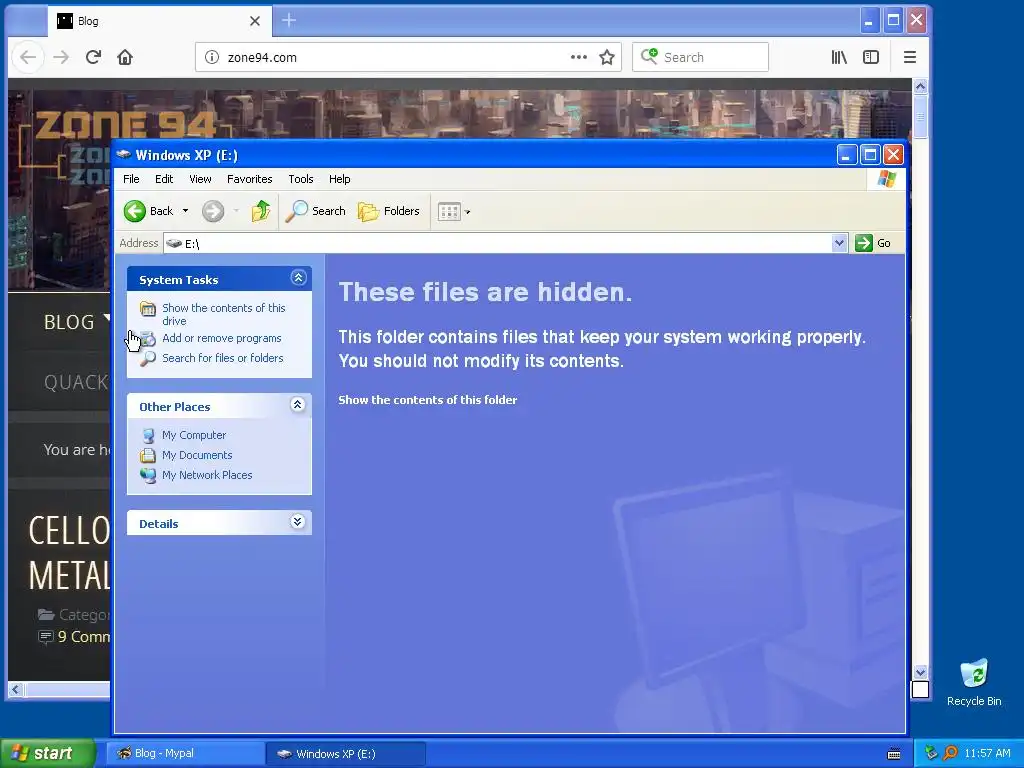Open the Explorer Search pane
The width and height of the screenshot is (1024, 768).
(x=315, y=211)
